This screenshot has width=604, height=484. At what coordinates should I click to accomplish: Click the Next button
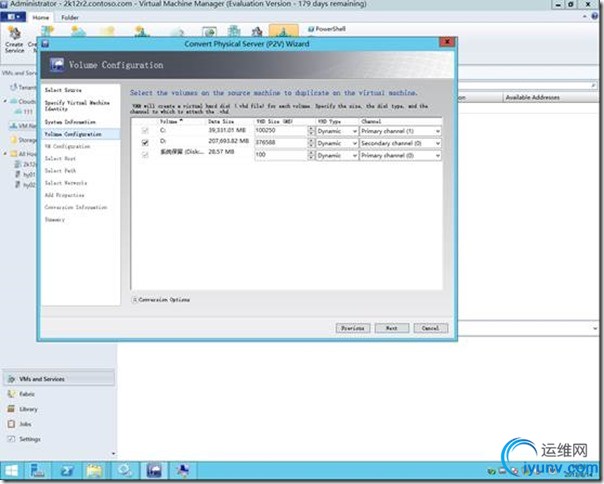click(x=392, y=328)
